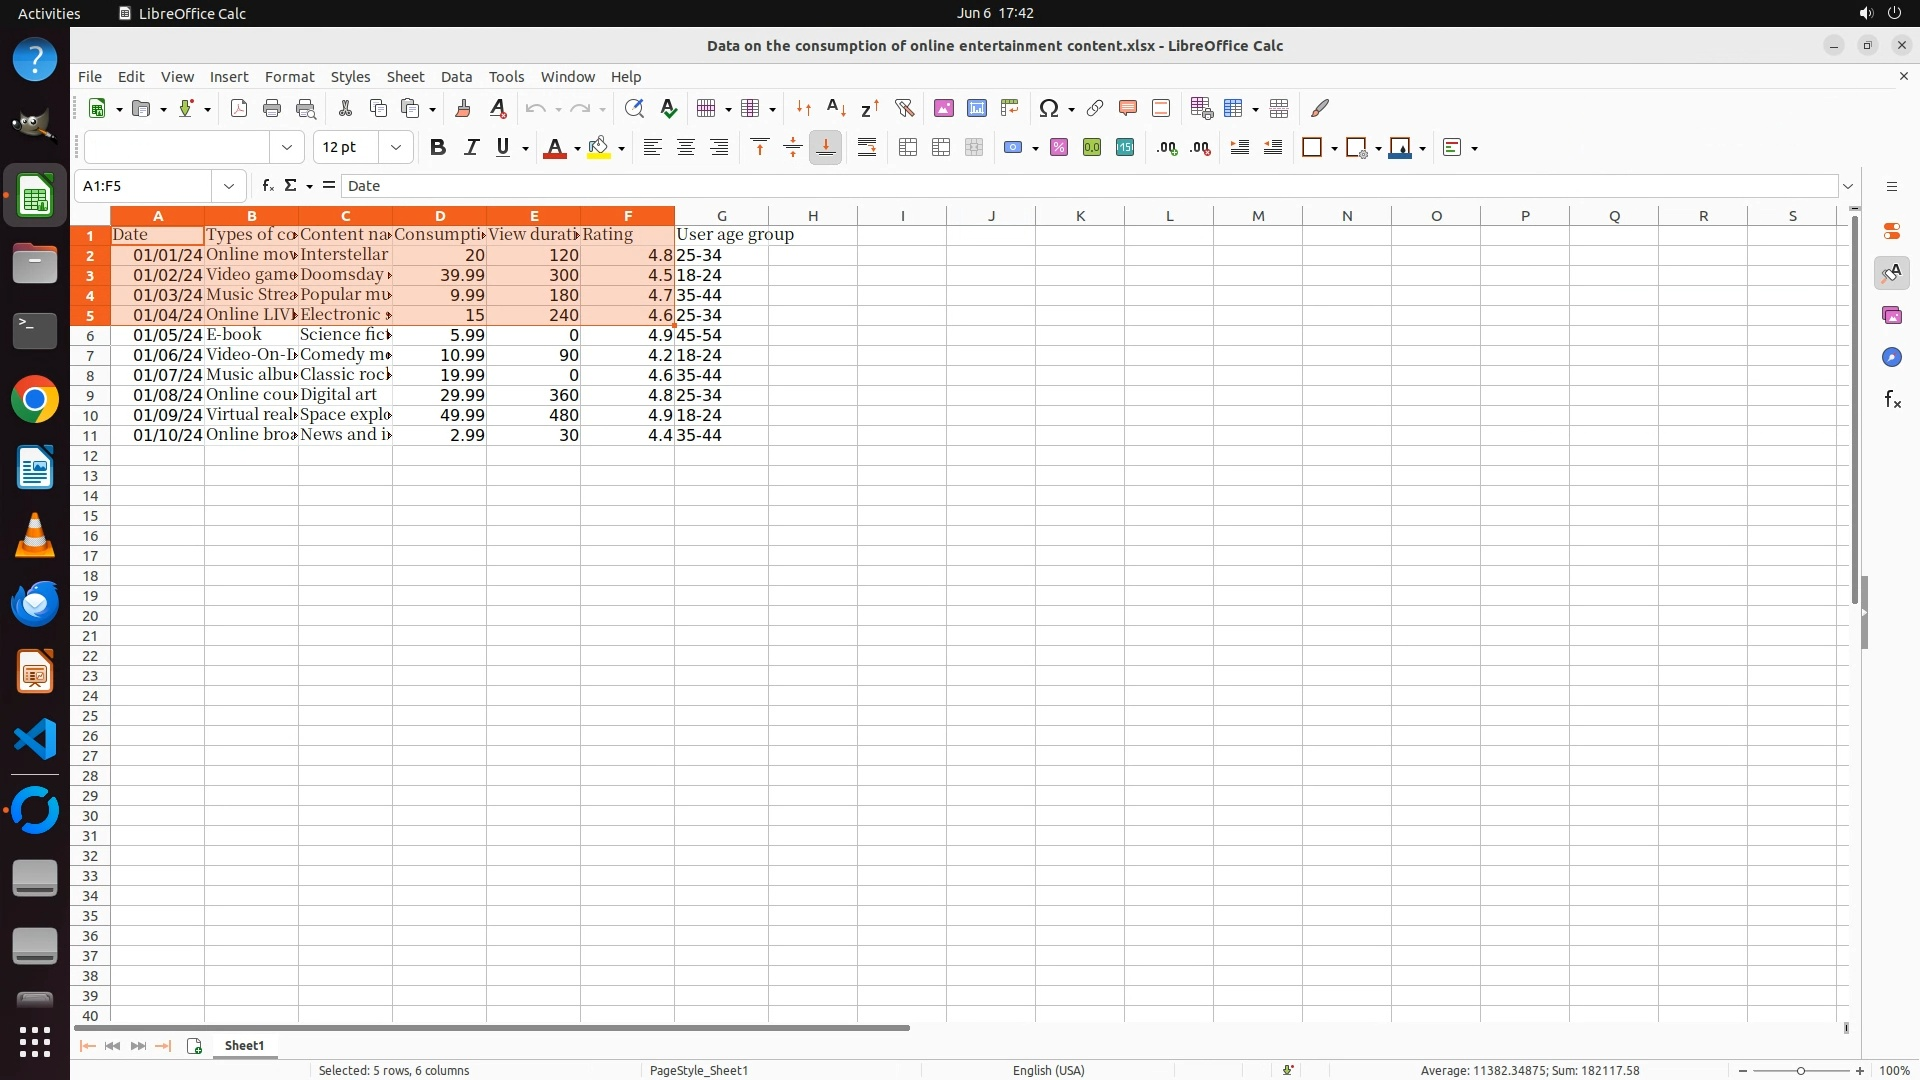Click column G header

click(721, 216)
